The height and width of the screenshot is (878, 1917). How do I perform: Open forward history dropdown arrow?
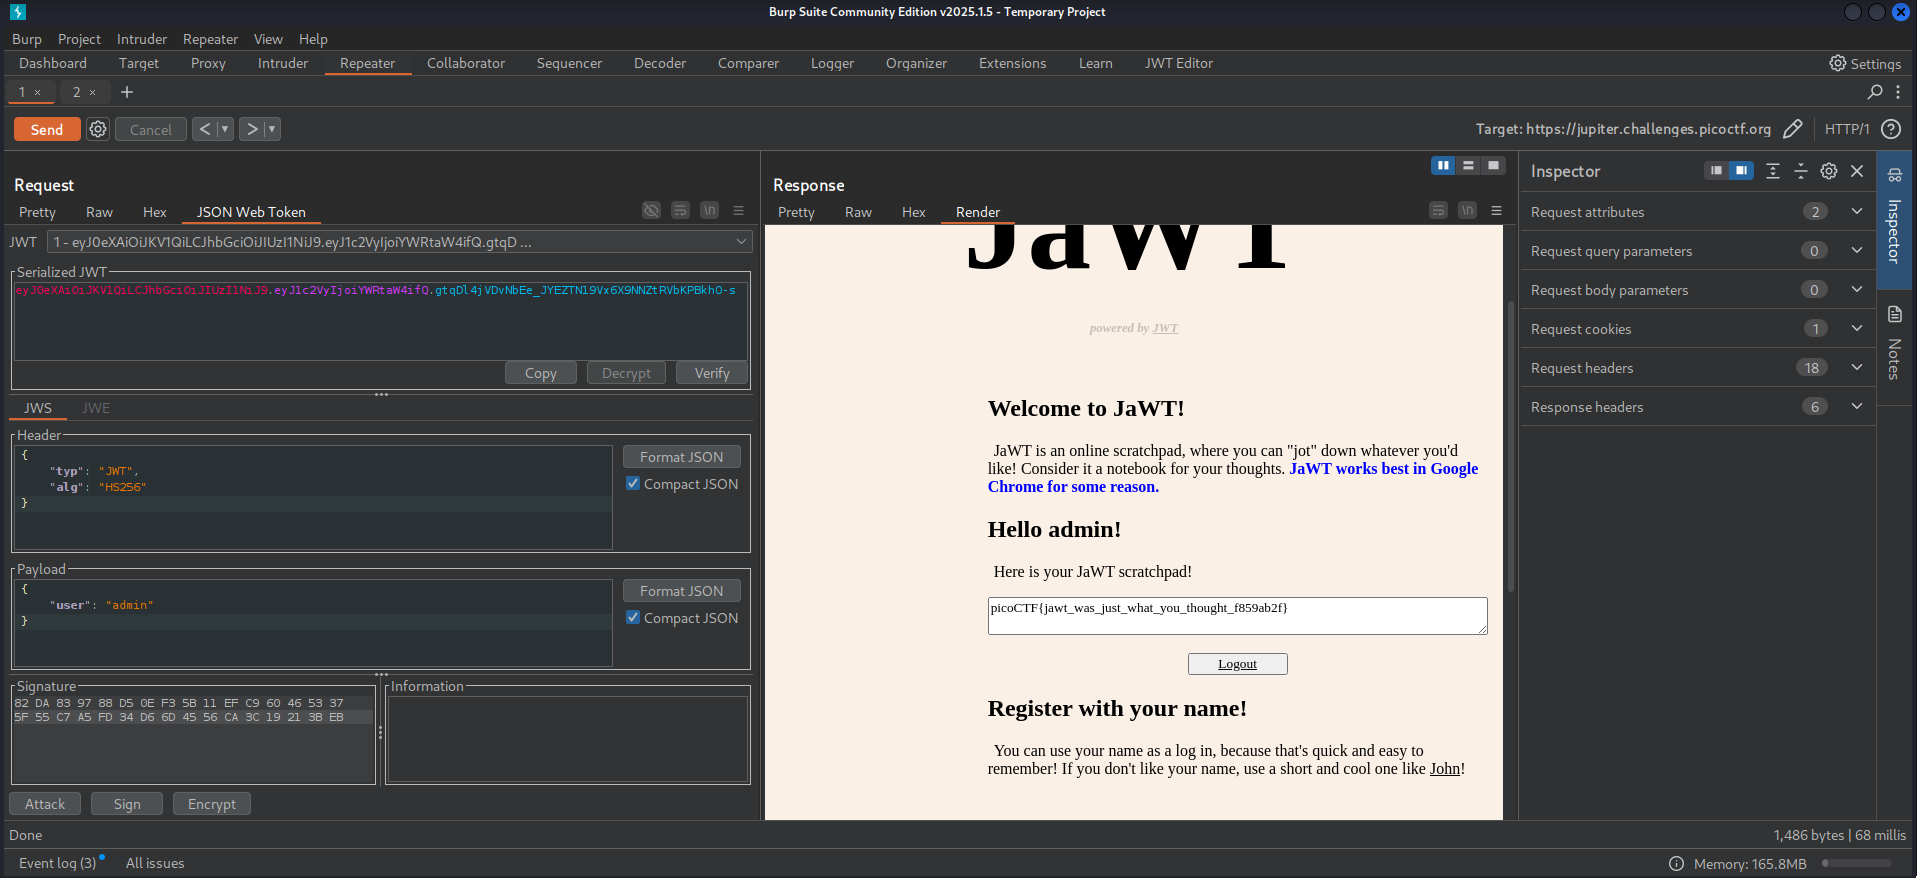[x=272, y=129]
